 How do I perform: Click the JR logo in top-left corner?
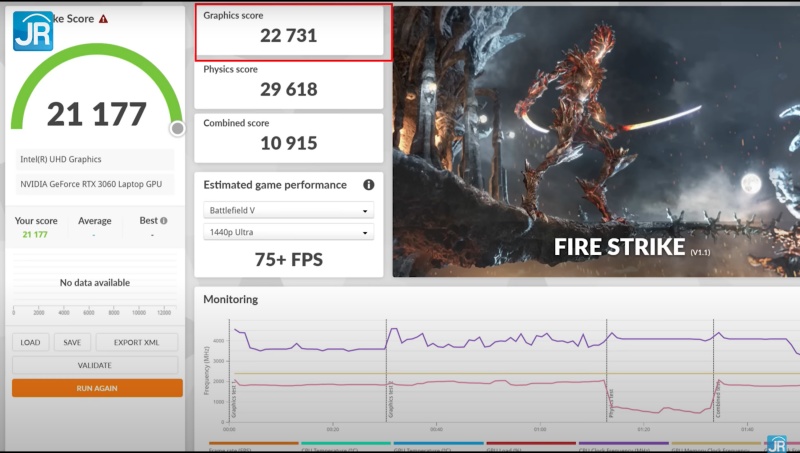point(32,30)
